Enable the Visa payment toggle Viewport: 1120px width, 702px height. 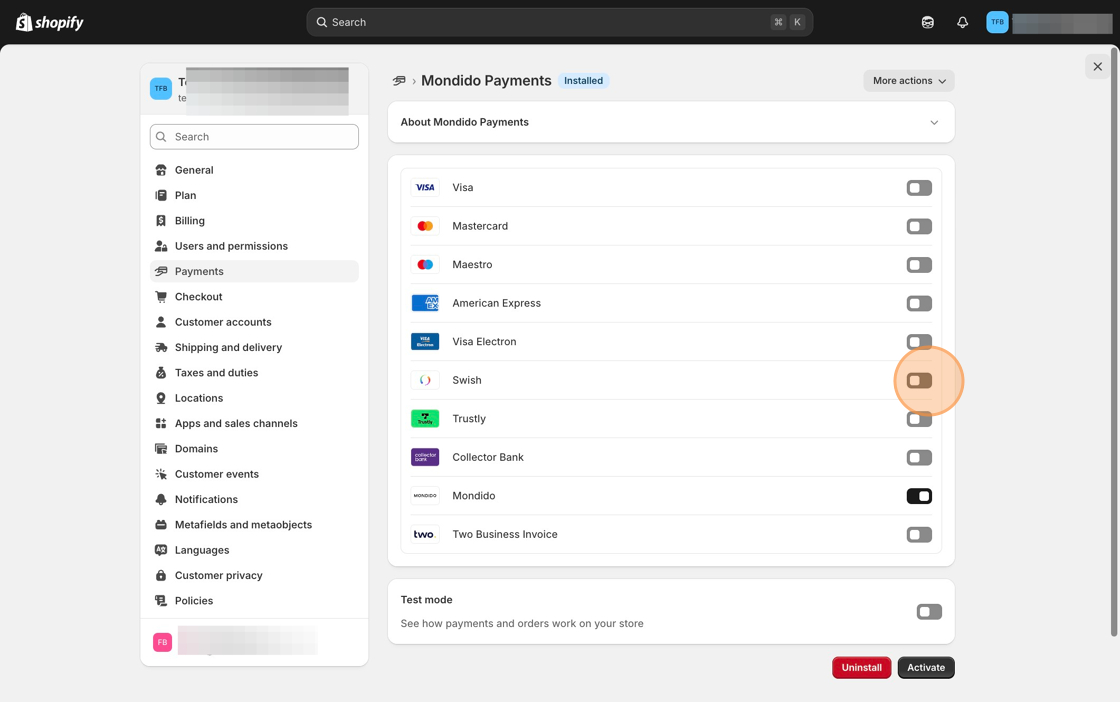pyautogui.click(x=919, y=188)
